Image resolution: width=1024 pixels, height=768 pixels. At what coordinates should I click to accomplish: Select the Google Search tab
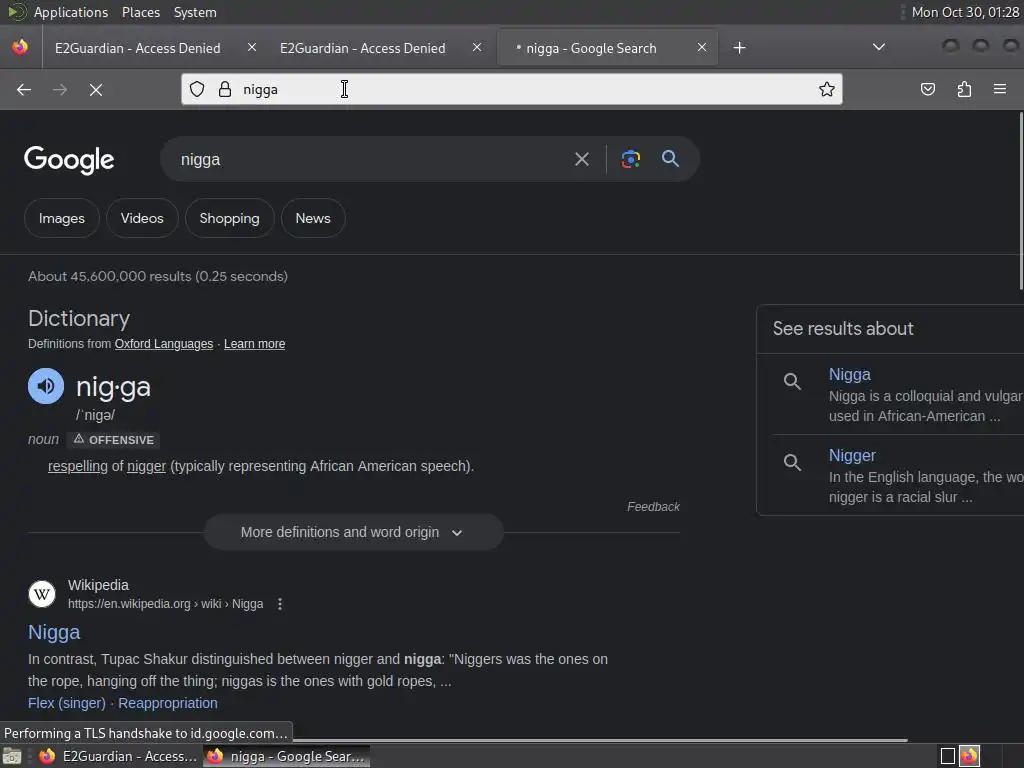coord(607,48)
